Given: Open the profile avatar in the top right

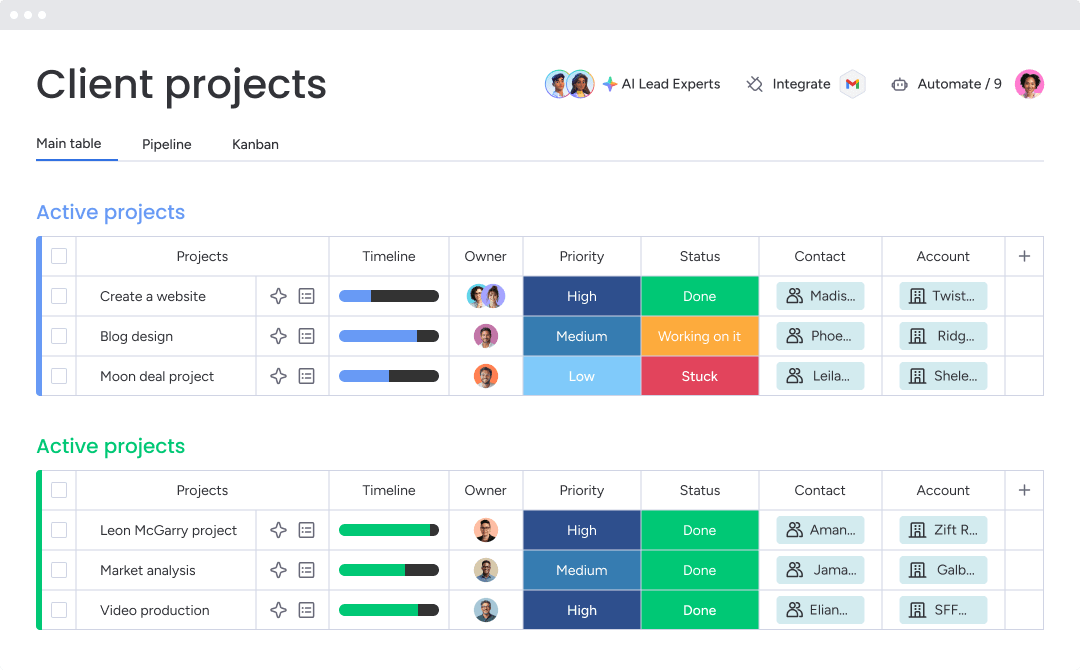Looking at the screenshot, I should click(x=1029, y=84).
